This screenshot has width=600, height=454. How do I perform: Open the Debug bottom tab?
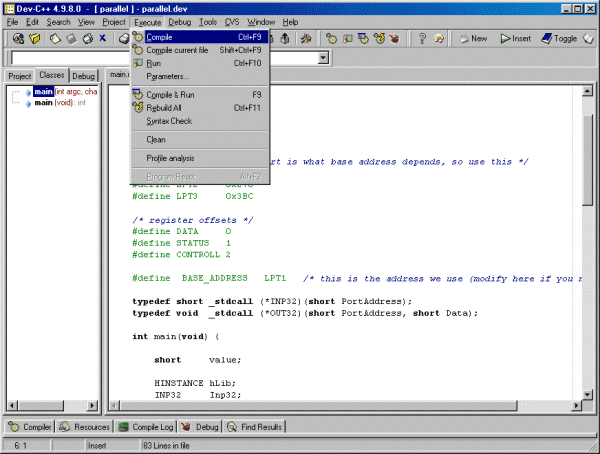200,427
